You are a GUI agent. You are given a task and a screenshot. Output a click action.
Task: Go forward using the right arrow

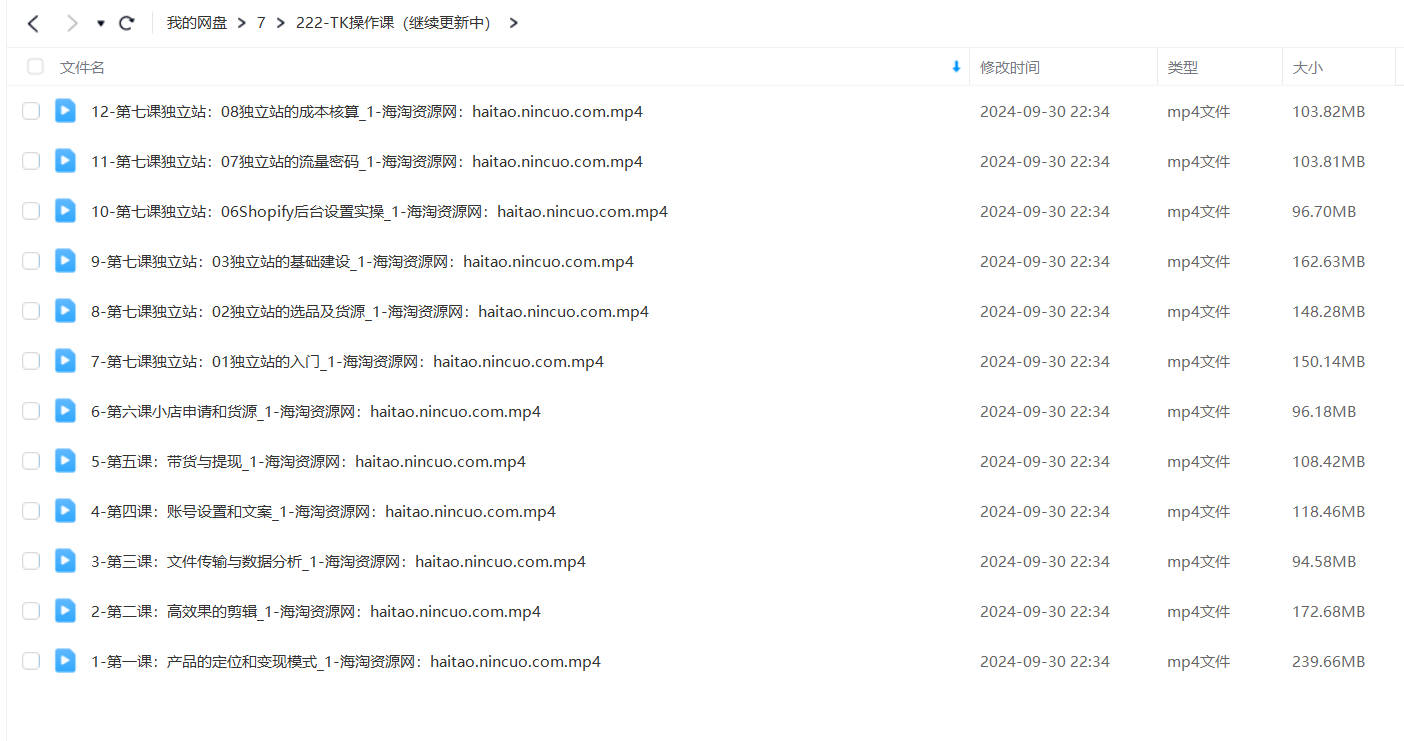point(71,23)
